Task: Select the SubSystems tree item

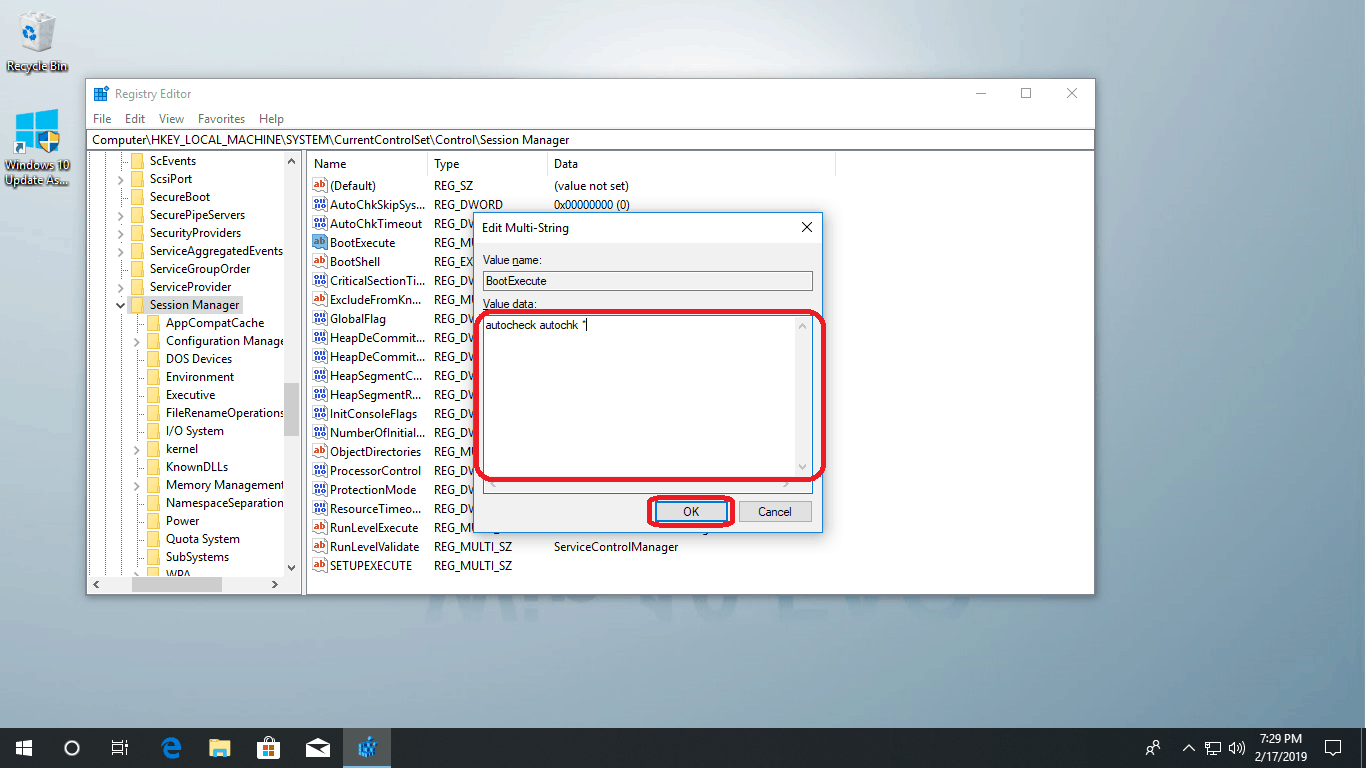Action: pyautogui.click(x=197, y=557)
